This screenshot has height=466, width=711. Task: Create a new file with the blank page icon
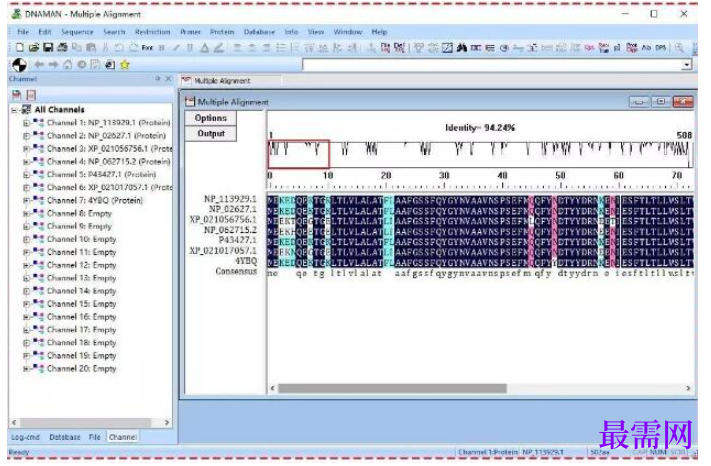coord(19,48)
